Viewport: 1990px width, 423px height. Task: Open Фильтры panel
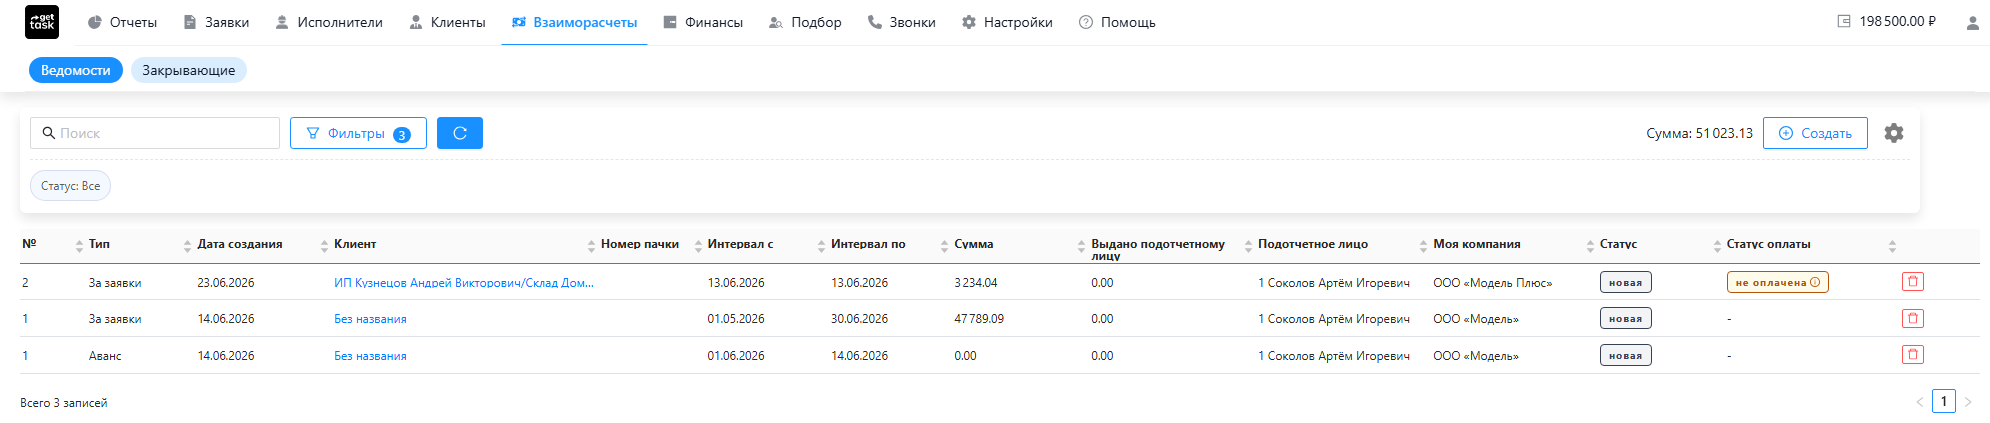358,133
